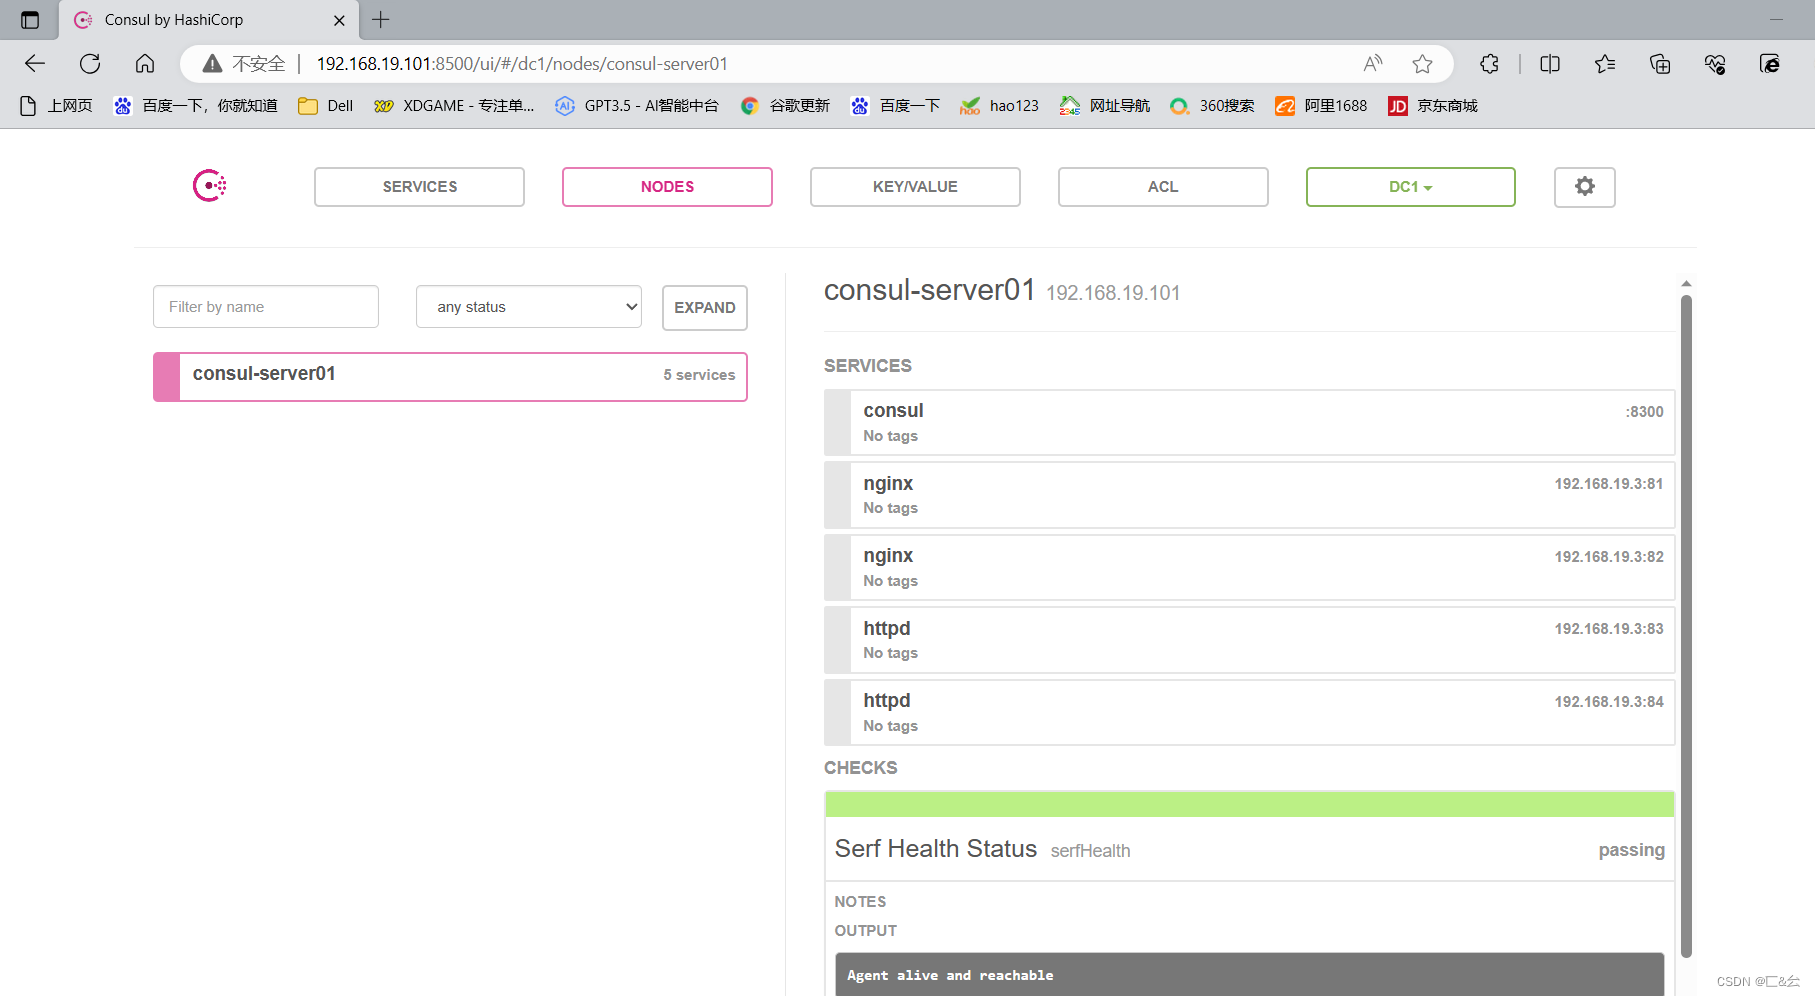Switch to the KEY/VALUE tab
The width and height of the screenshot is (1815, 996).
click(914, 186)
